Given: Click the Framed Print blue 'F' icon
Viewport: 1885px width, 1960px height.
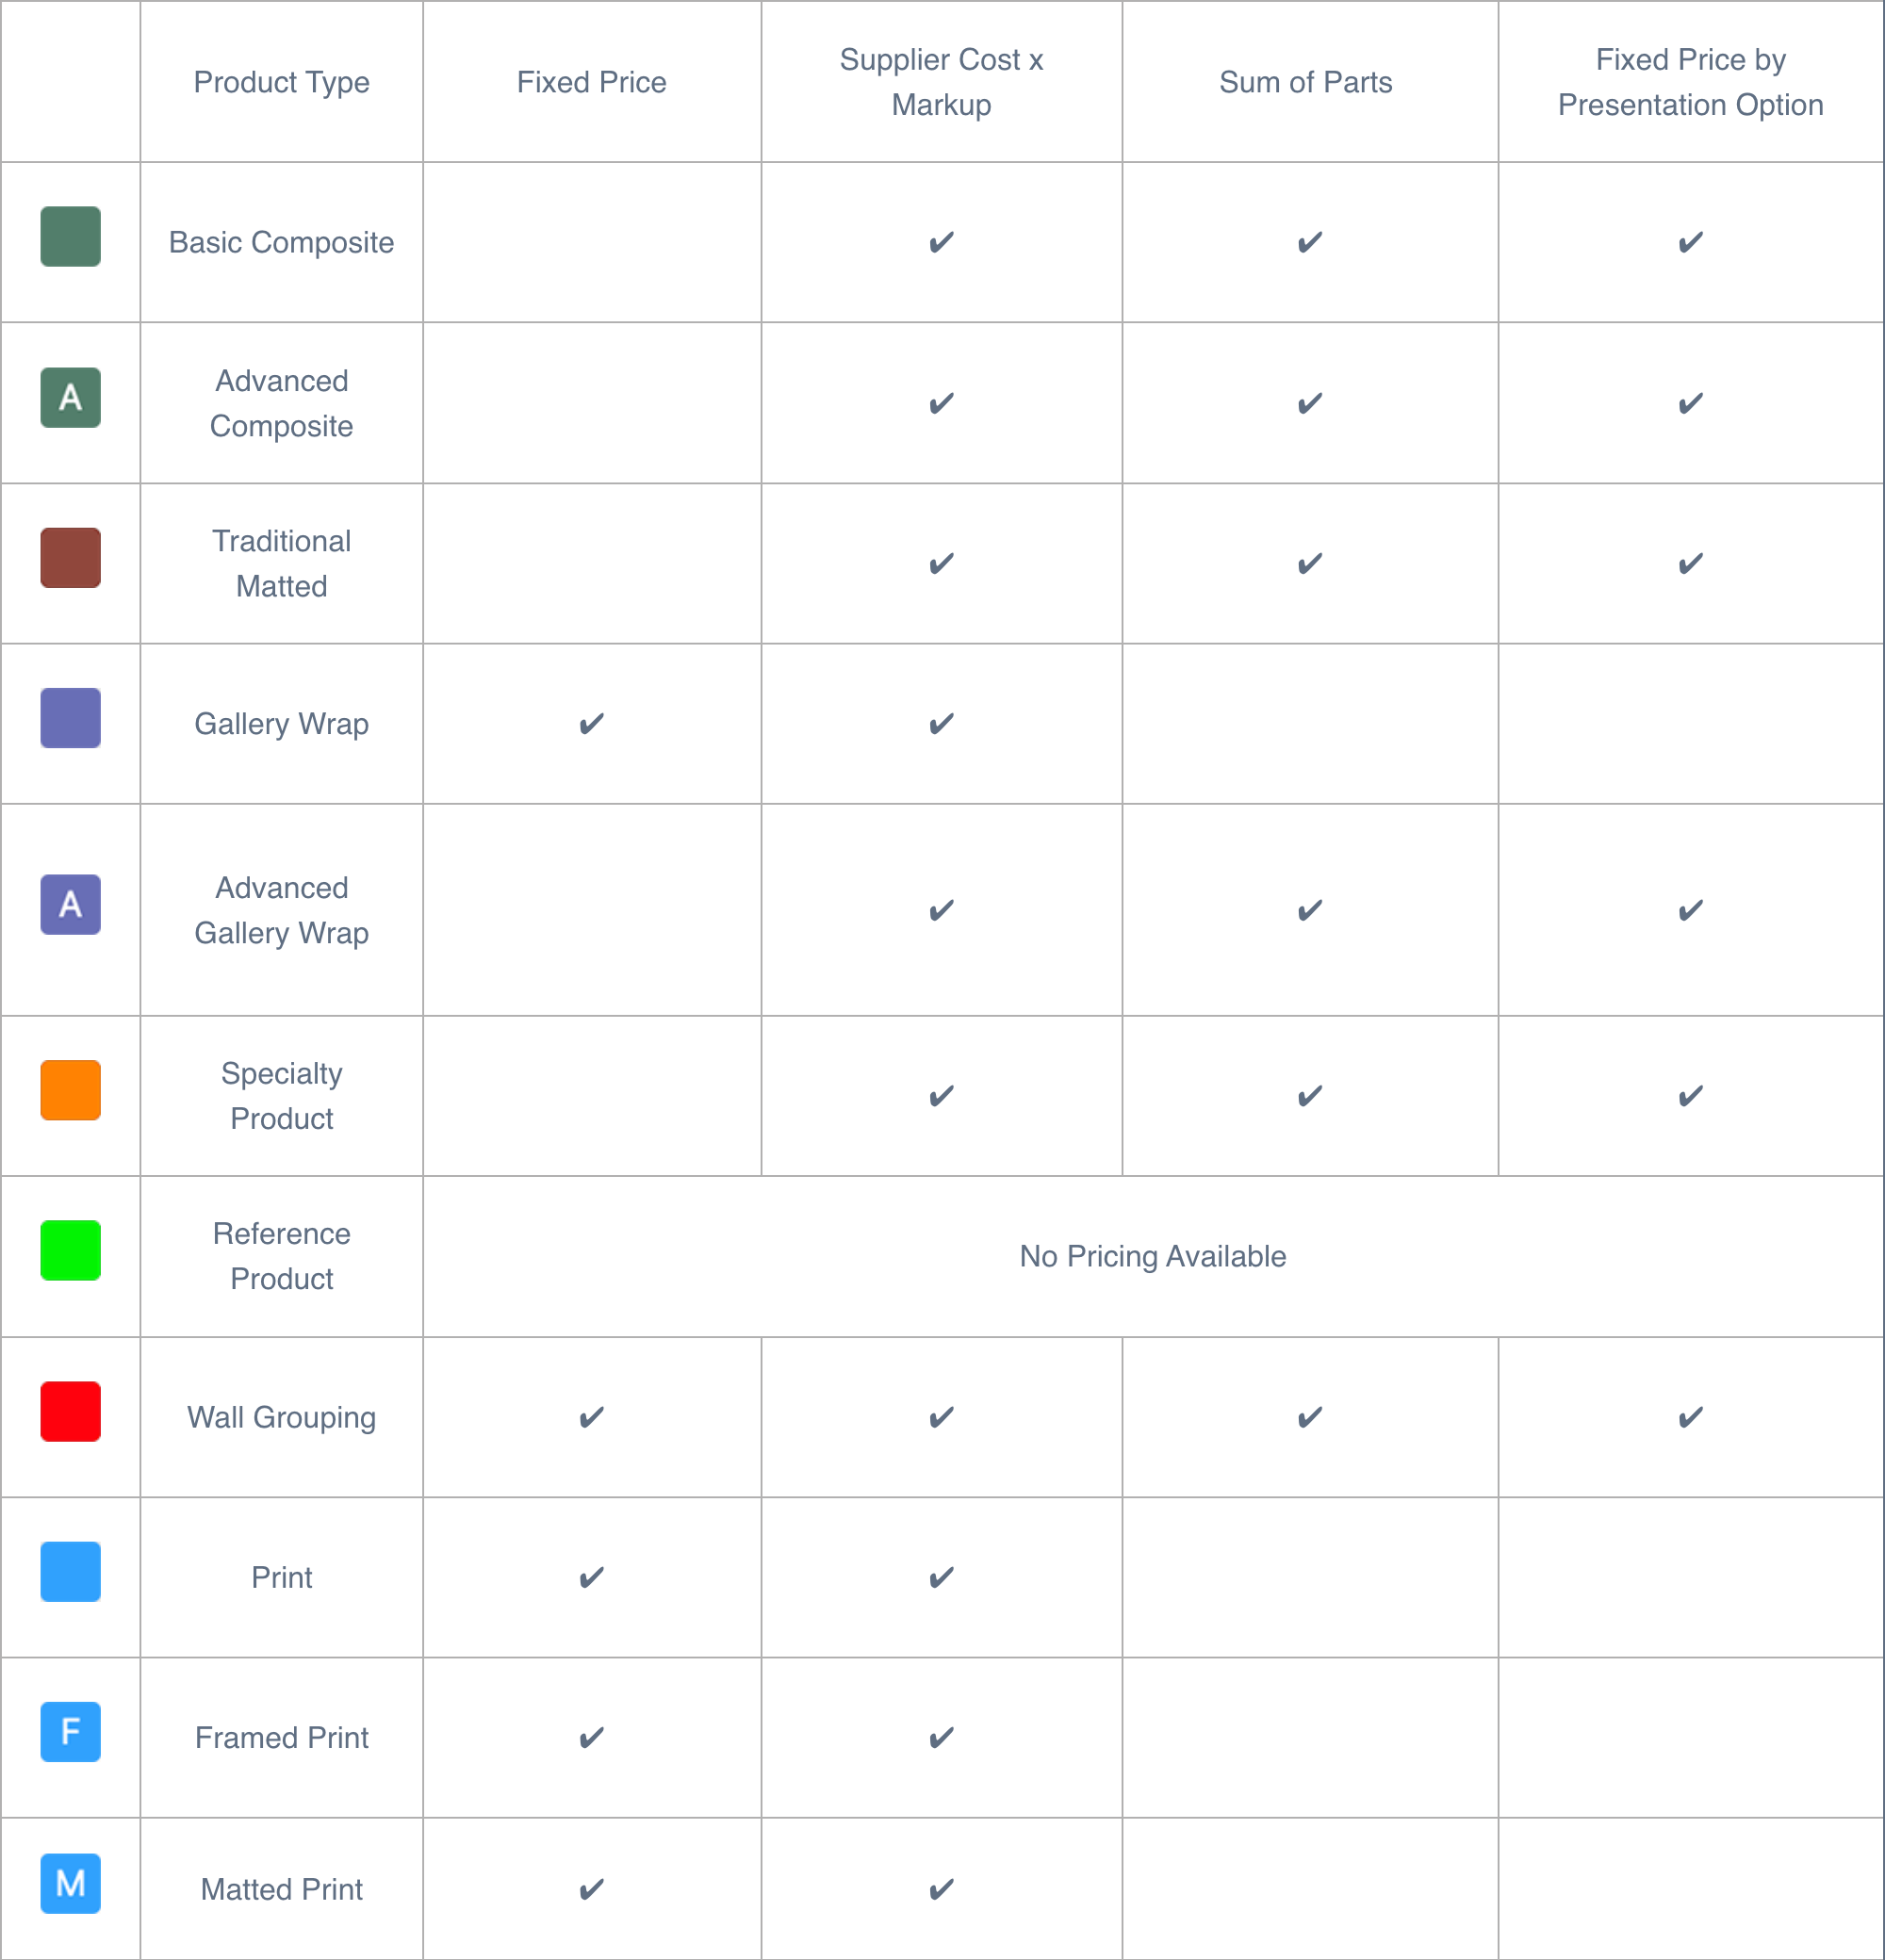Looking at the screenshot, I should [70, 1732].
